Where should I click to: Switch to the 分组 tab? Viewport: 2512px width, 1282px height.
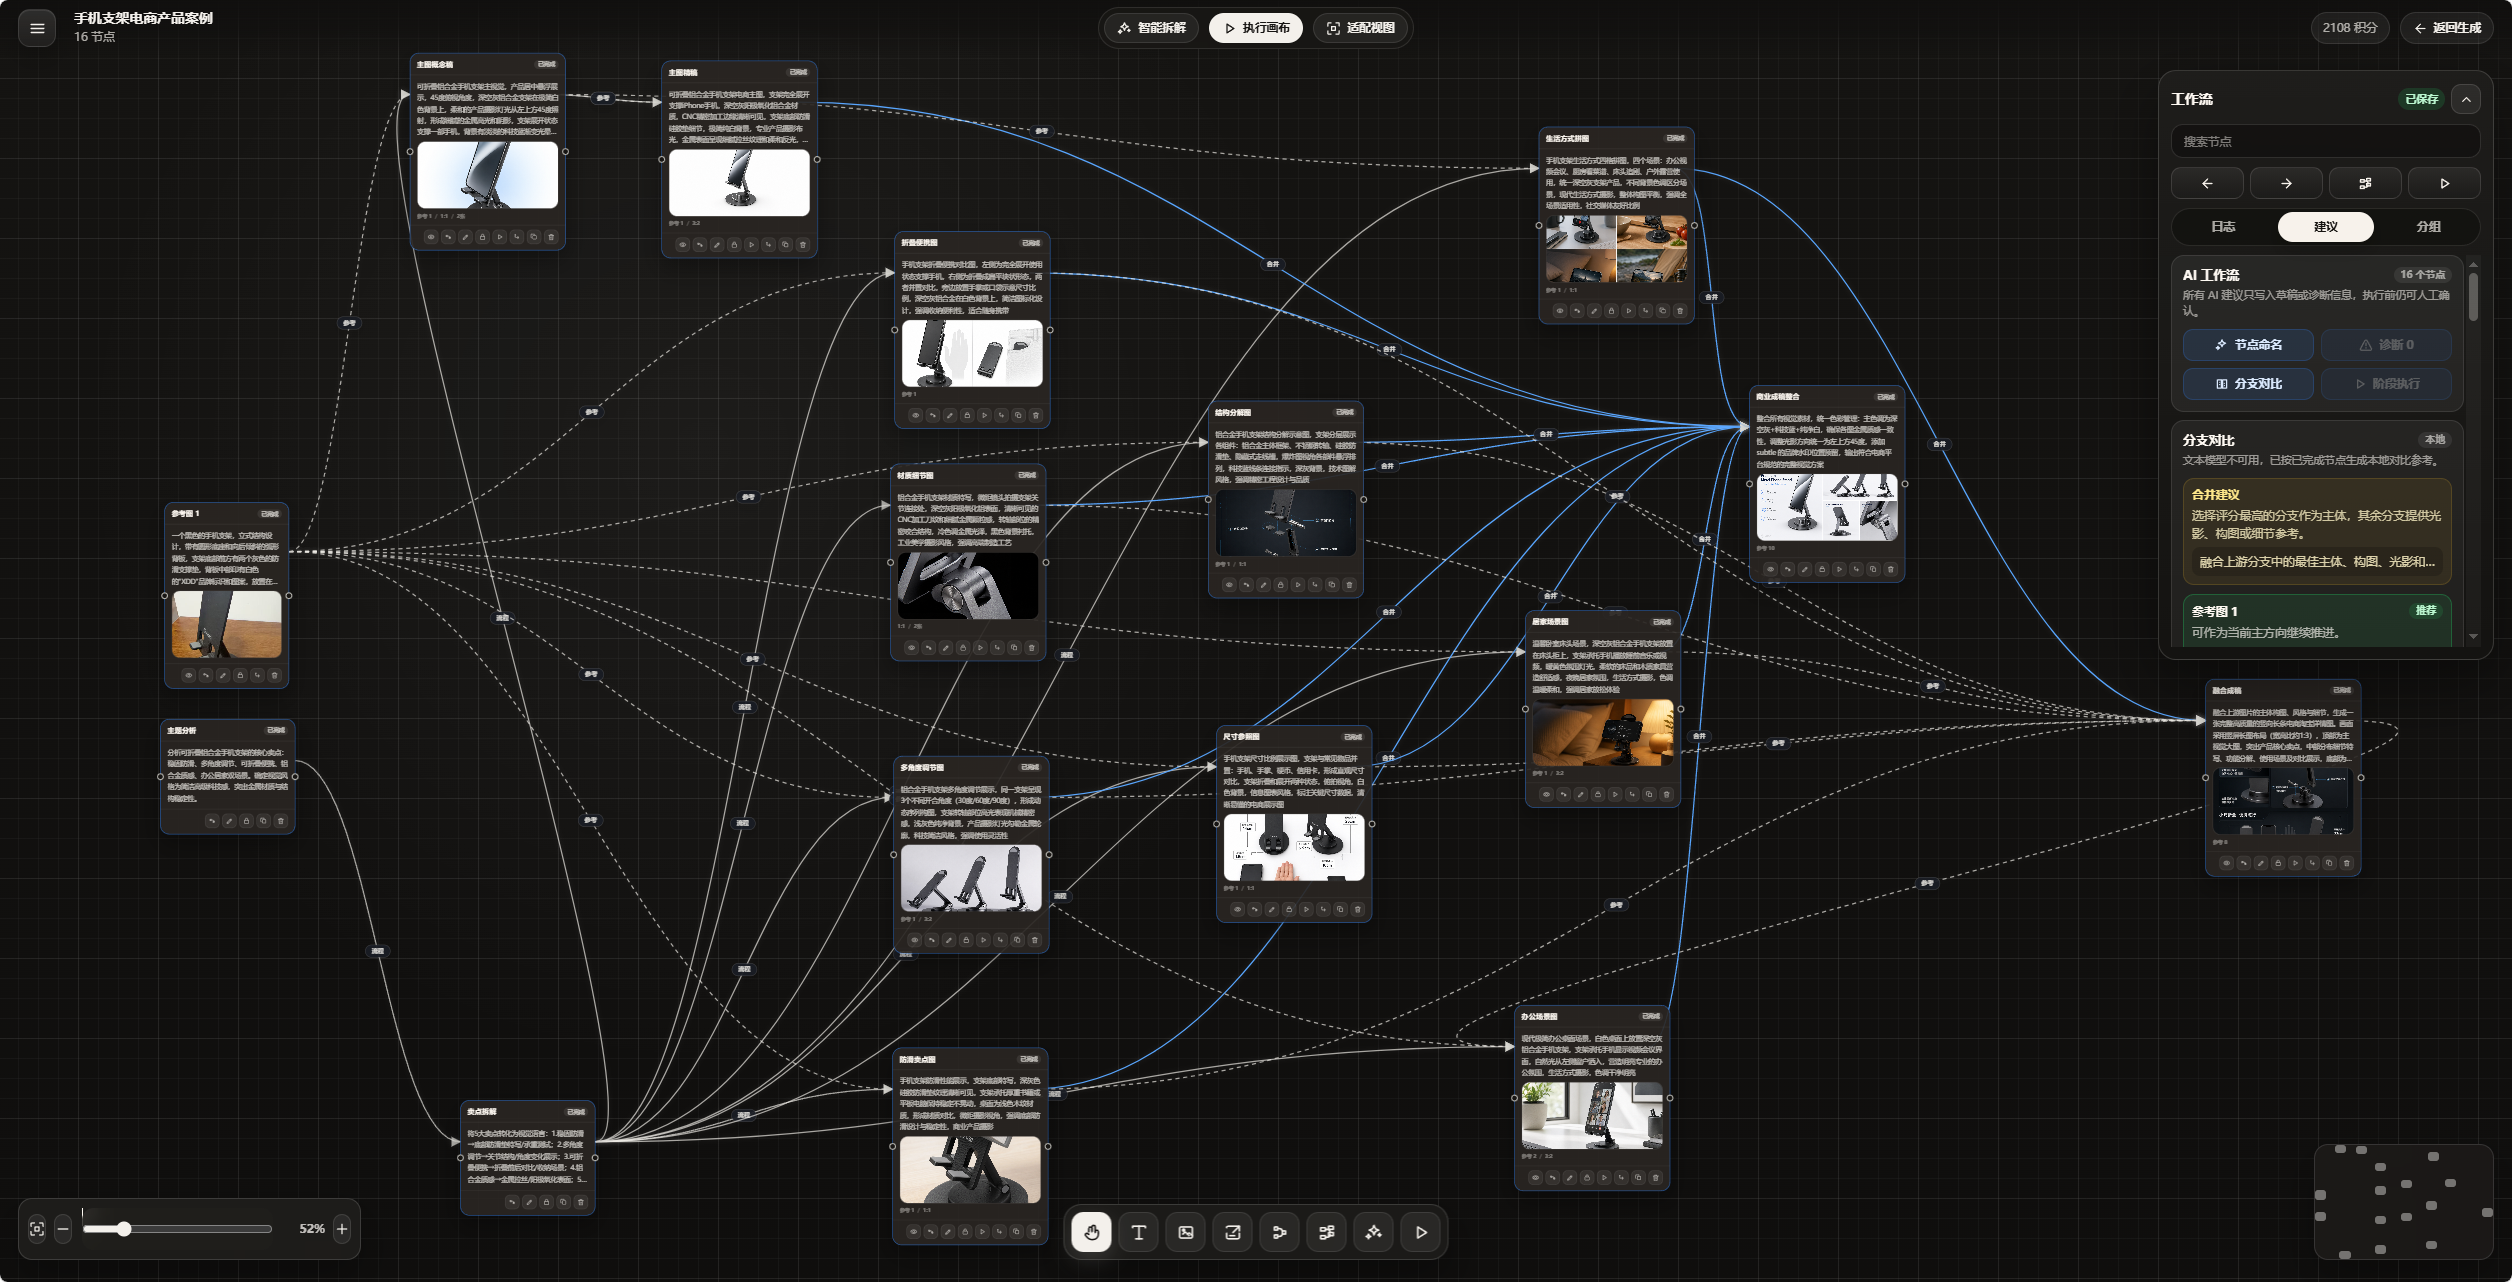[2428, 227]
